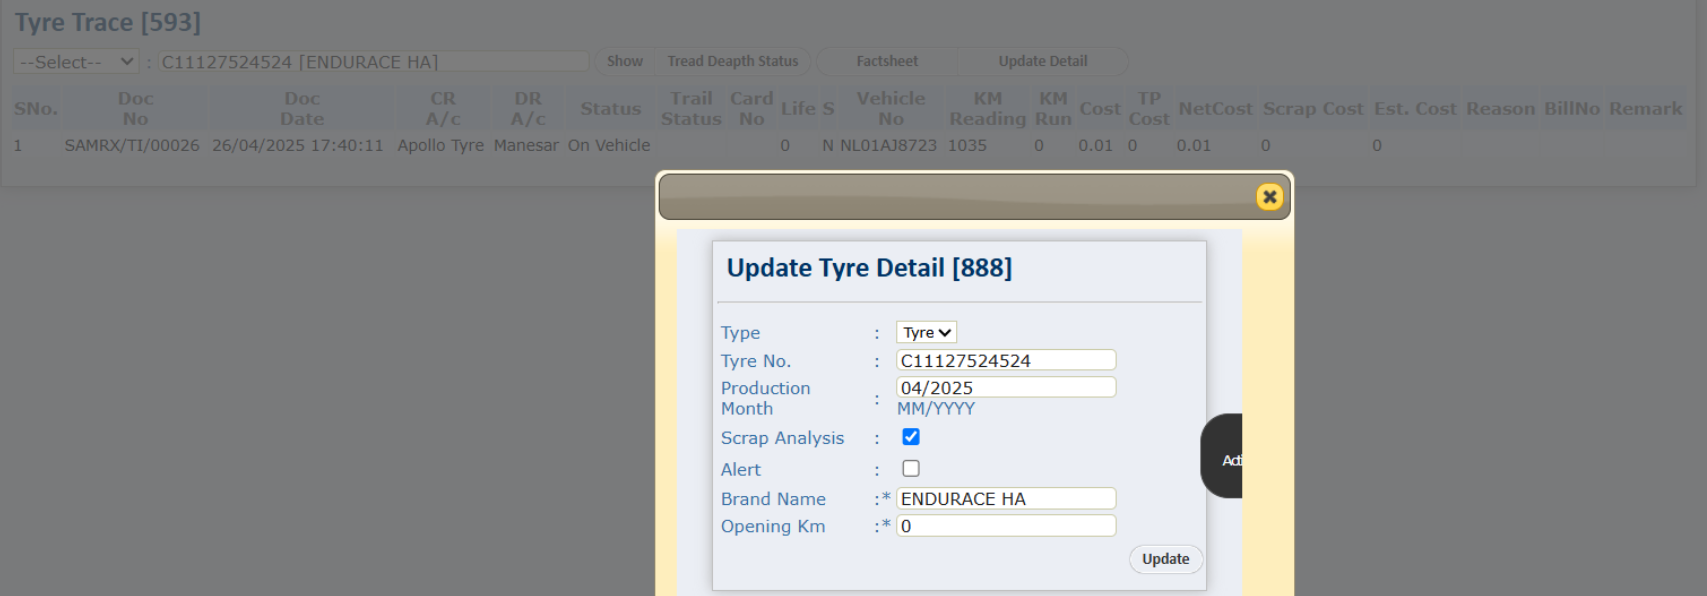Click the tyre search box showing C11127524524

[x=374, y=62]
